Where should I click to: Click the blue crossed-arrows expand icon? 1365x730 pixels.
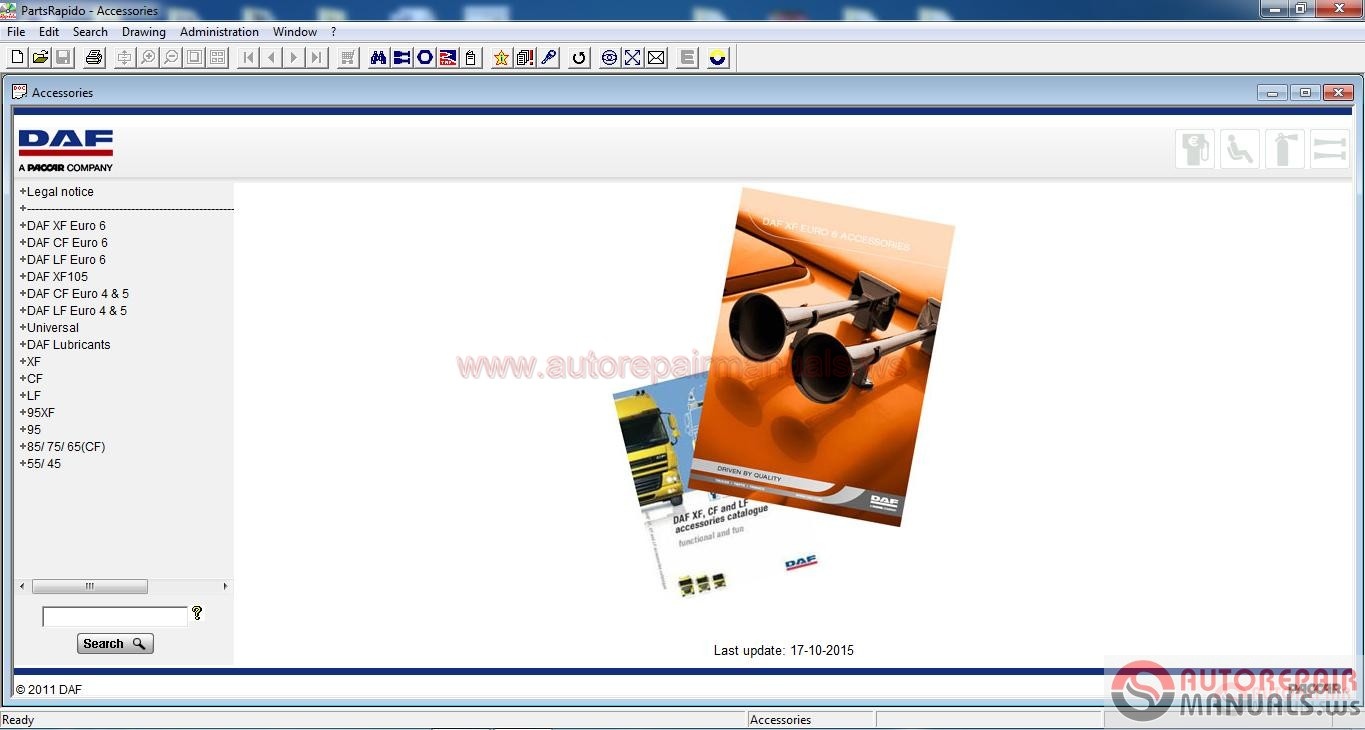632,58
